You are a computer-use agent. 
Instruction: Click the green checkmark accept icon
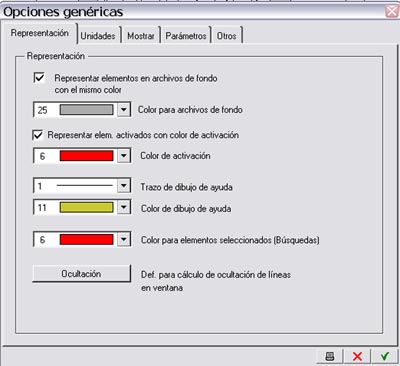tap(384, 356)
